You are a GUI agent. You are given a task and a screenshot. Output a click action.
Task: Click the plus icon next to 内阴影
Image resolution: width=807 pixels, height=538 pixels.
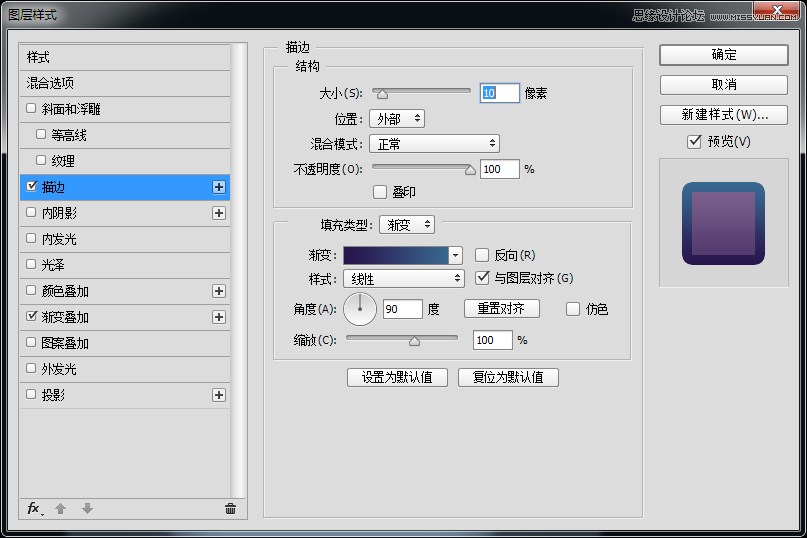219,213
